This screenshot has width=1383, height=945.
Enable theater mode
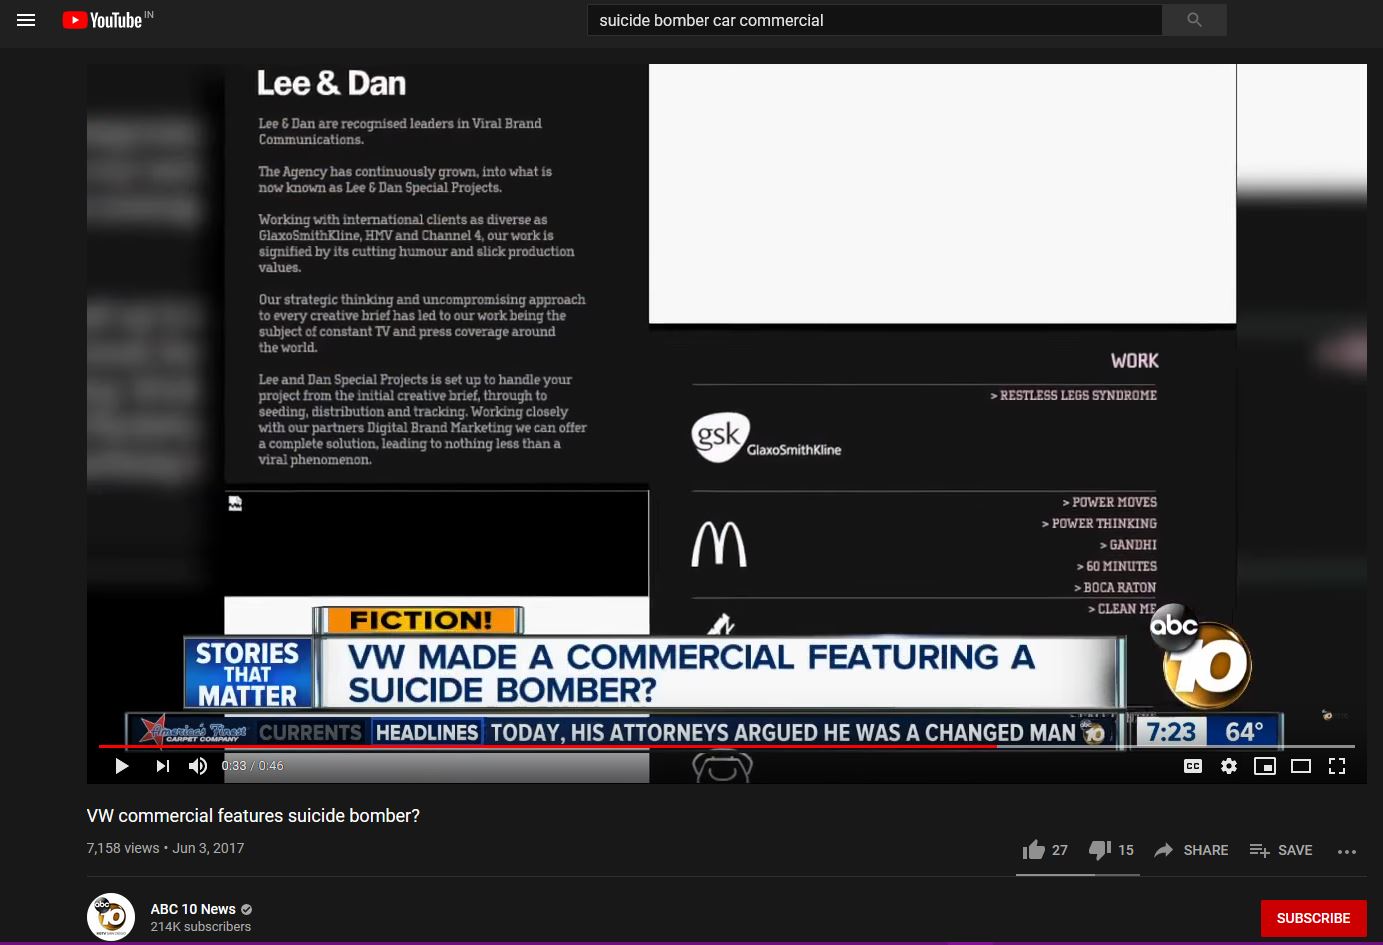click(1301, 766)
